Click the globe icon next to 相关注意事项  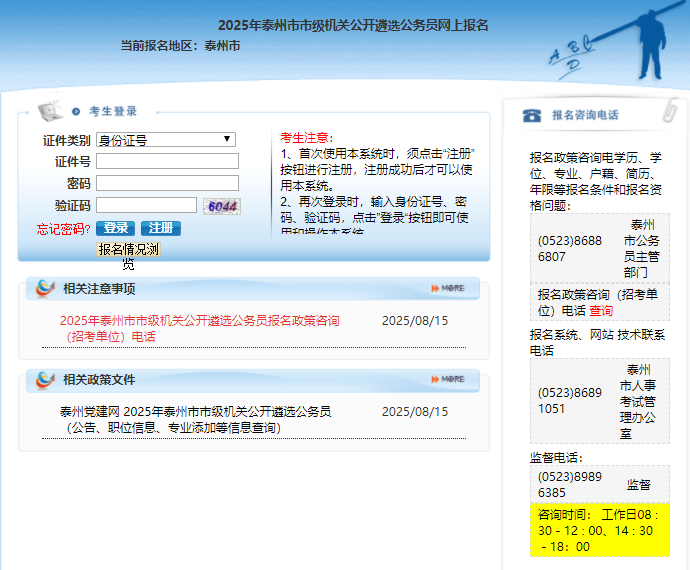[x=45, y=289]
